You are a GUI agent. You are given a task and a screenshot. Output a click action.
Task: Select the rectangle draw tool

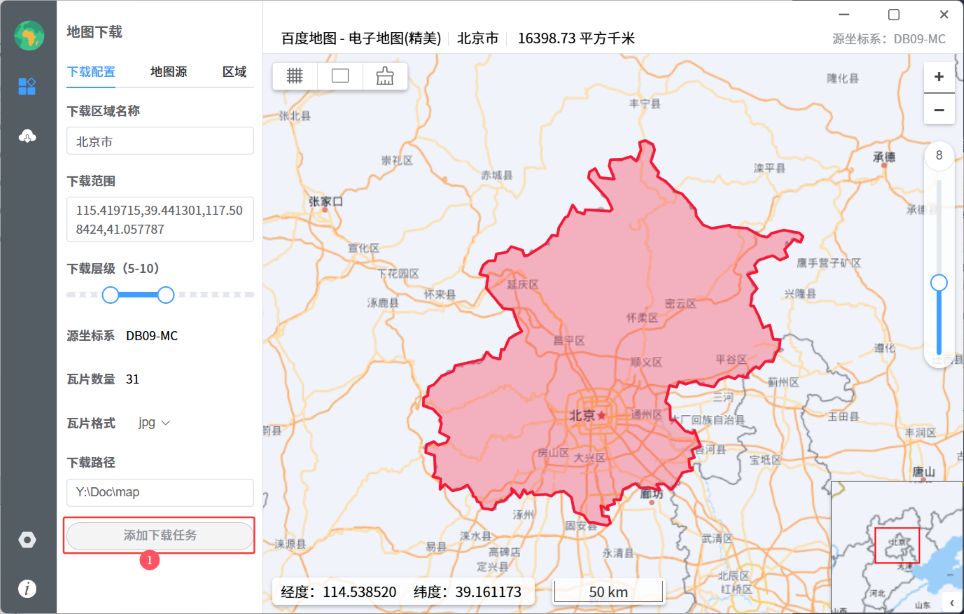click(x=340, y=76)
